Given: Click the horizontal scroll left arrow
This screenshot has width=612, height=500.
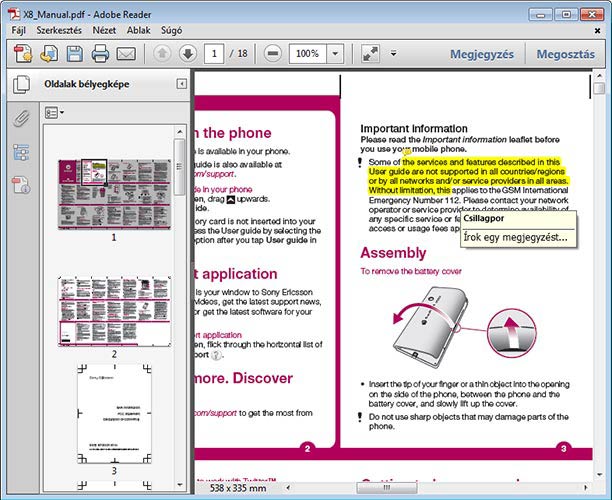Looking at the screenshot, I should click(x=288, y=488).
